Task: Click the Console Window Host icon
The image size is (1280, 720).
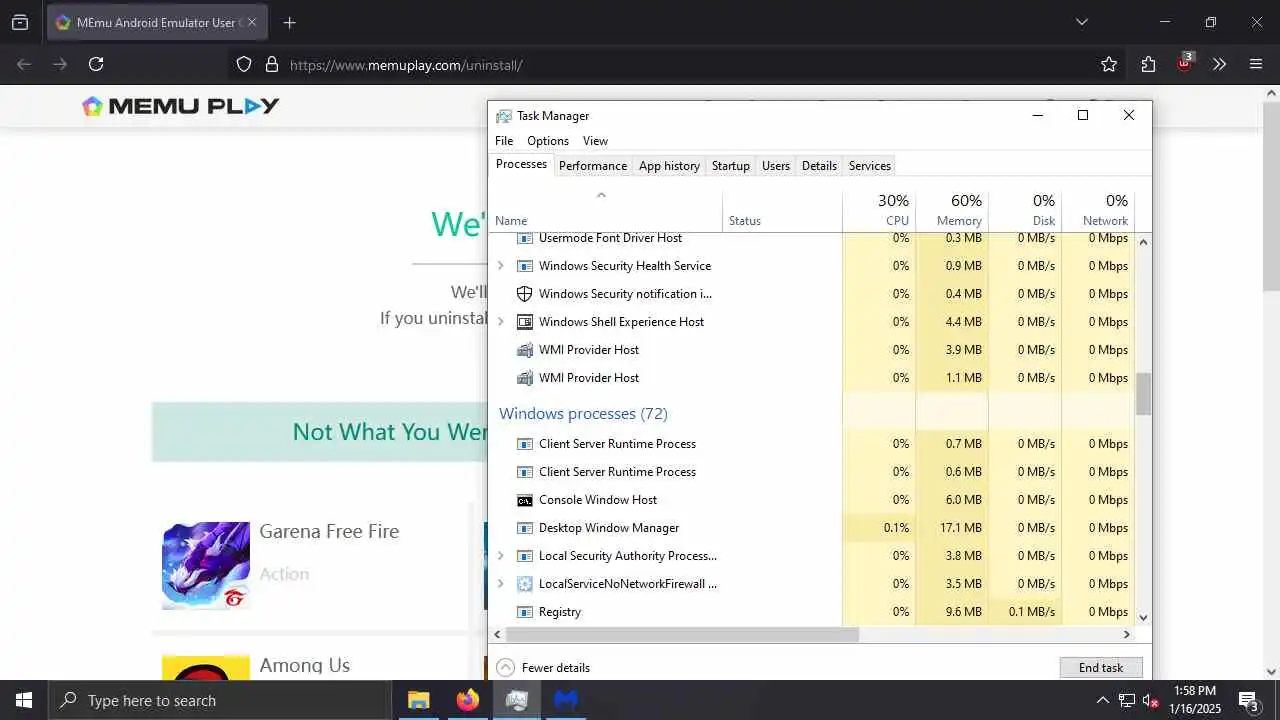Action: pyautogui.click(x=524, y=500)
